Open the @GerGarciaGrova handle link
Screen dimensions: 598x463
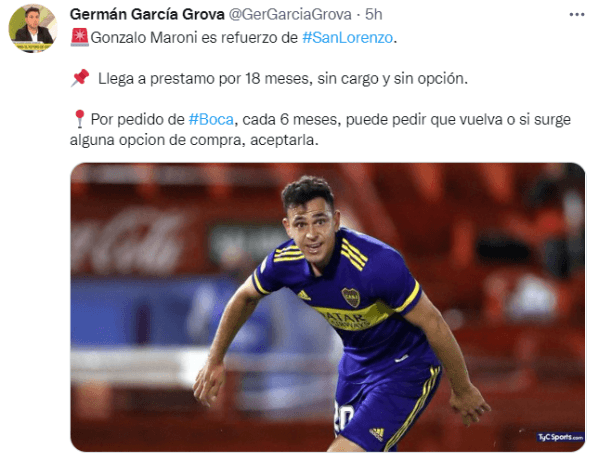290,14
